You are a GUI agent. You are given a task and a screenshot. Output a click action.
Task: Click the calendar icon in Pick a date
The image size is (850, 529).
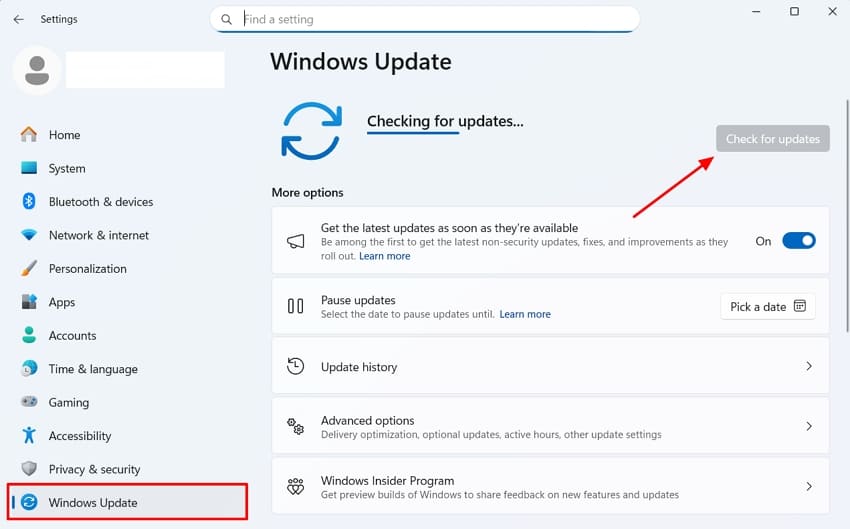(800, 306)
